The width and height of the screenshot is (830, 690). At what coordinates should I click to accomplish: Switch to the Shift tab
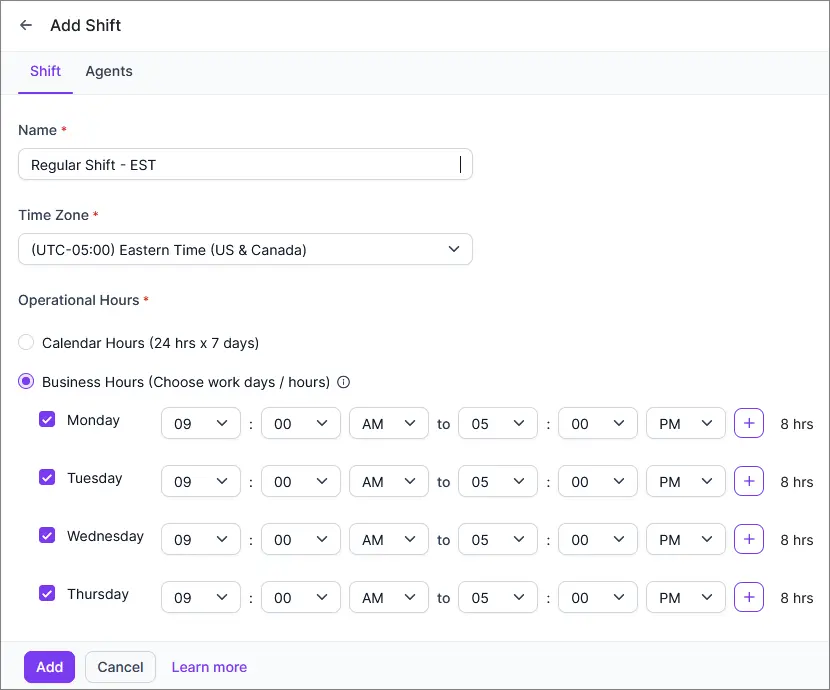point(46,71)
